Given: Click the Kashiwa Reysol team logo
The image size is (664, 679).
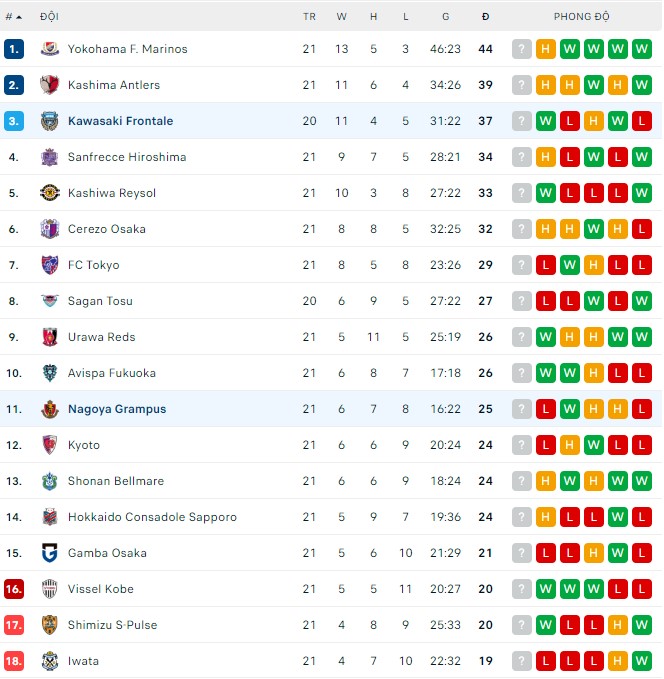Looking at the screenshot, I should [x=50, y=193].
